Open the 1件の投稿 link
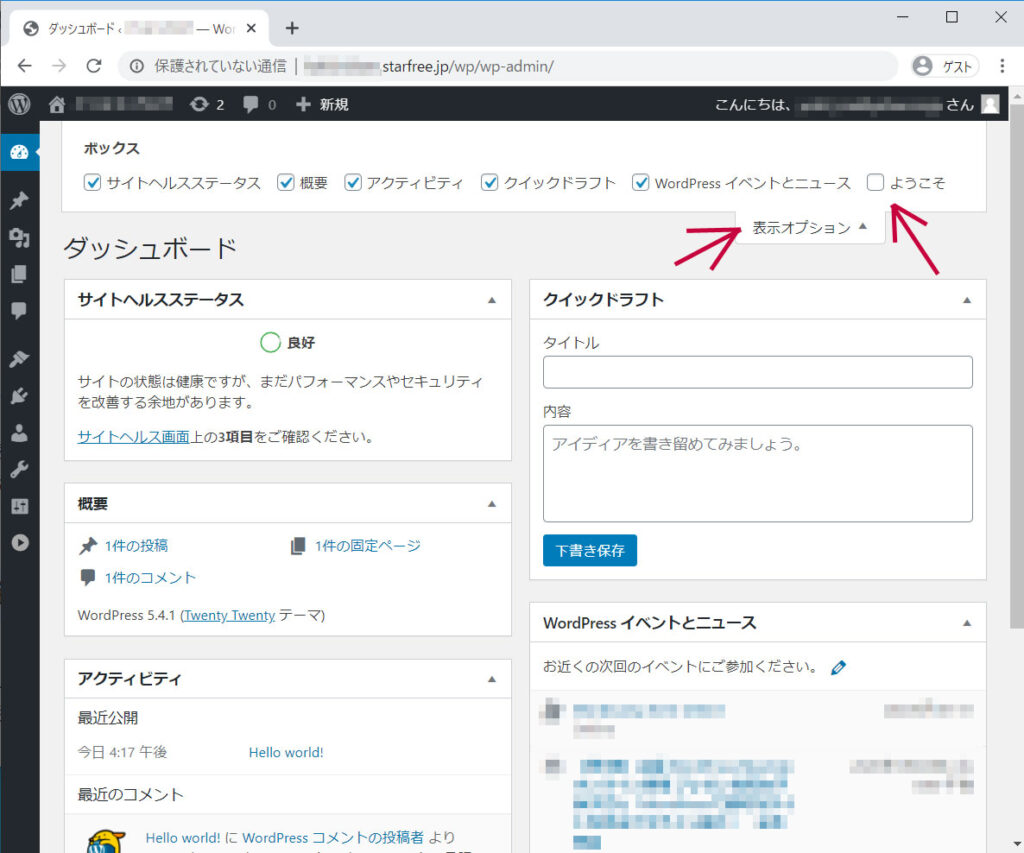This screenshot has height=853, width=1024. click(136, 546)
